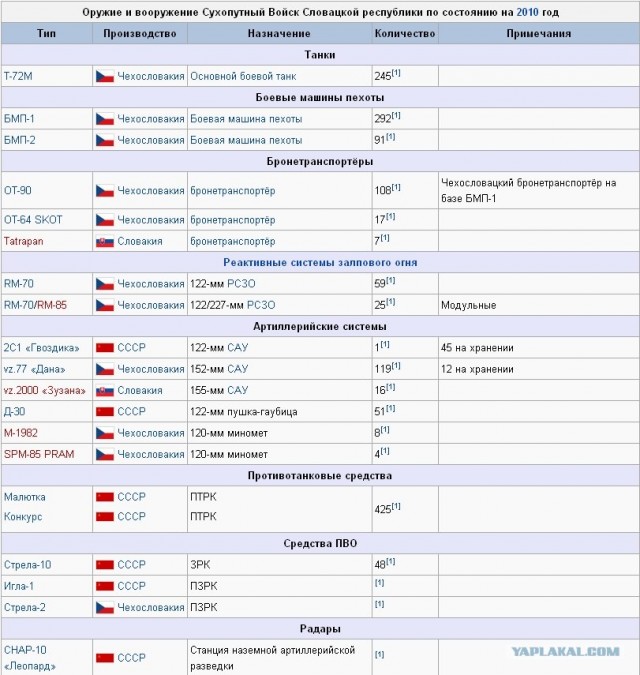640x675 pixels.
Task: Open the Малютка link
Action: [x=25, y=497]
